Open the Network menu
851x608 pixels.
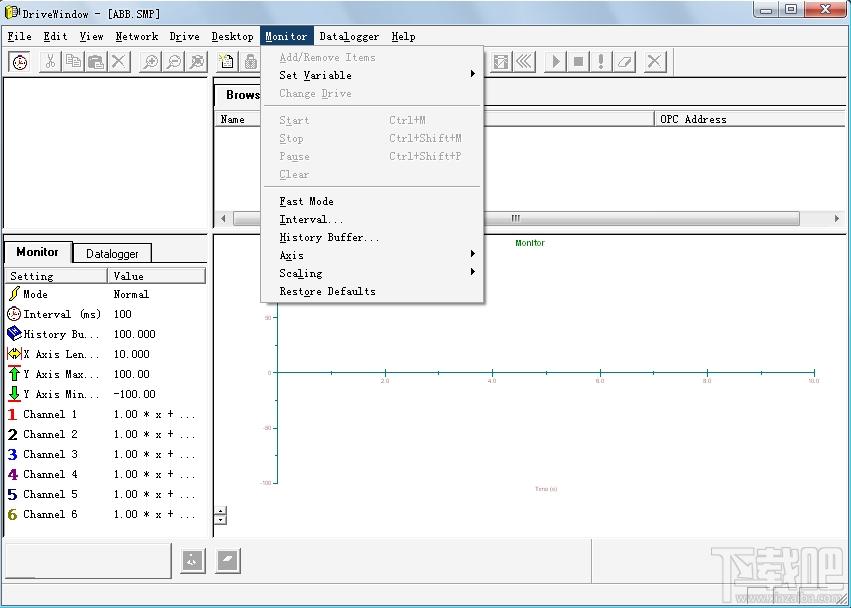137,36
